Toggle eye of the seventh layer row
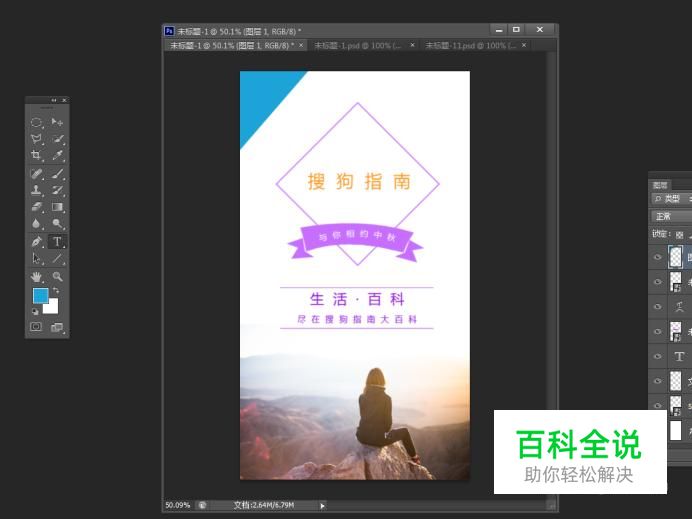Screen dimensions: 692x519 click(658, 405)
